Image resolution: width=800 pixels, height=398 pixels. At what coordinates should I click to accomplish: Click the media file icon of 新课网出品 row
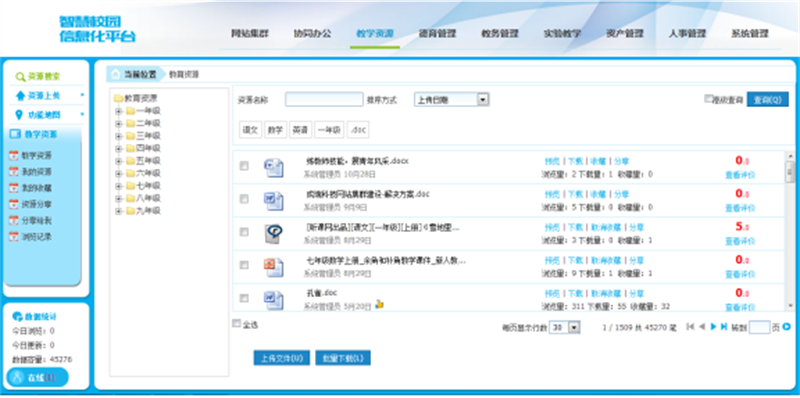click(273, 234)
